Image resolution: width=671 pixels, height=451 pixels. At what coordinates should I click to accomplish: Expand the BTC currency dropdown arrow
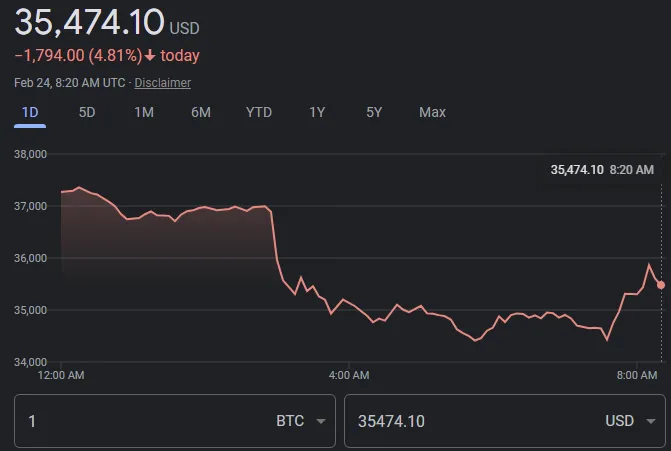[x=321, y=421]
